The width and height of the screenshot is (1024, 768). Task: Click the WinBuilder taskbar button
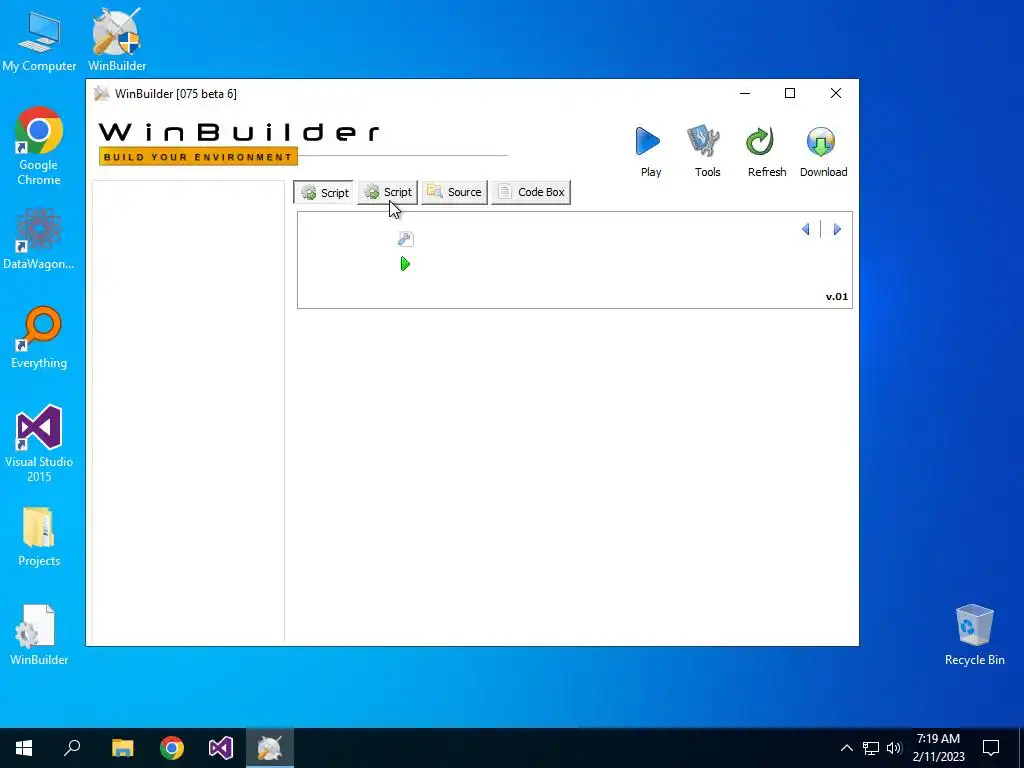[x=270, y=748]
